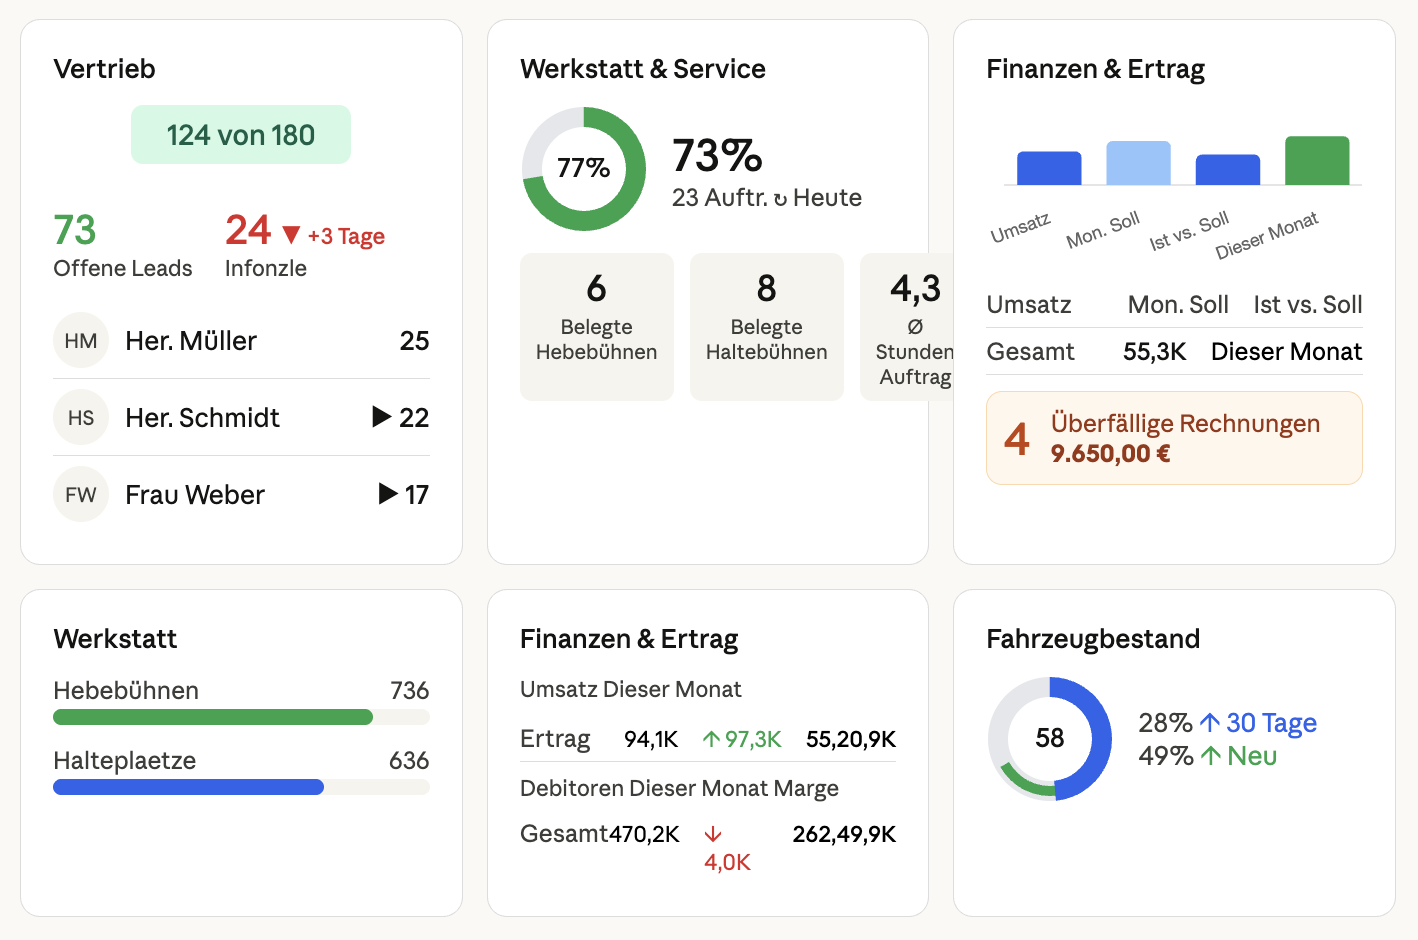Click the Fahrzeugbestand donut showing 58
The image size is (1418, 940).
click(x=1049, y=739)
